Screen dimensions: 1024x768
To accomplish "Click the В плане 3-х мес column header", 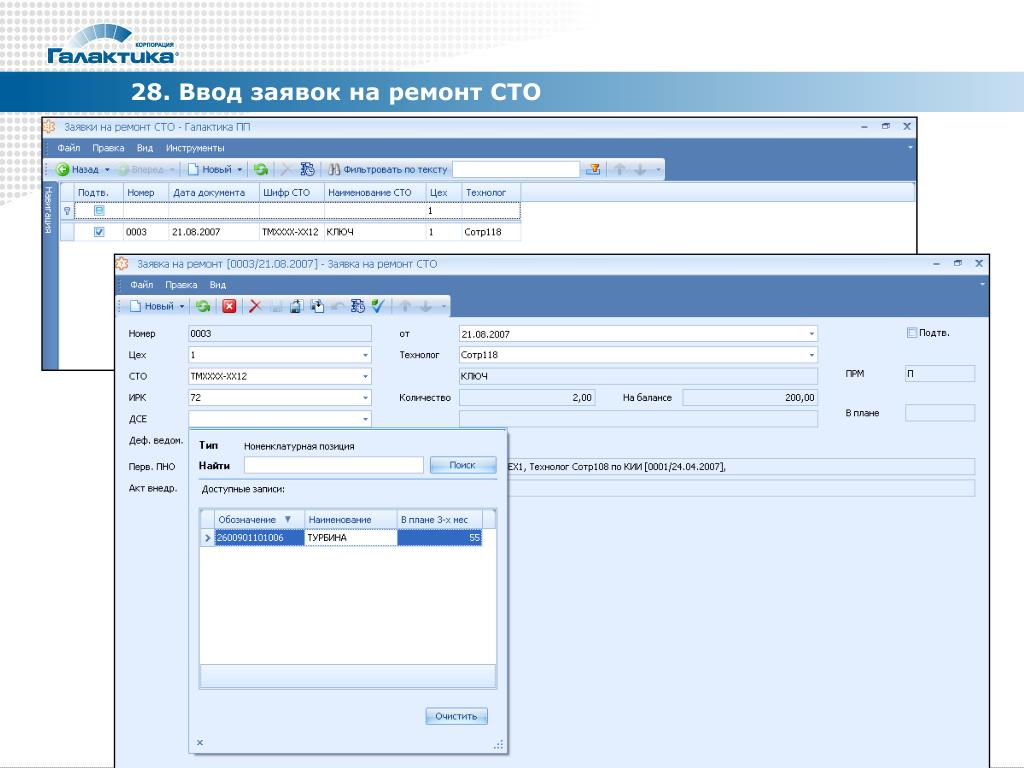I will coord(440,520).
